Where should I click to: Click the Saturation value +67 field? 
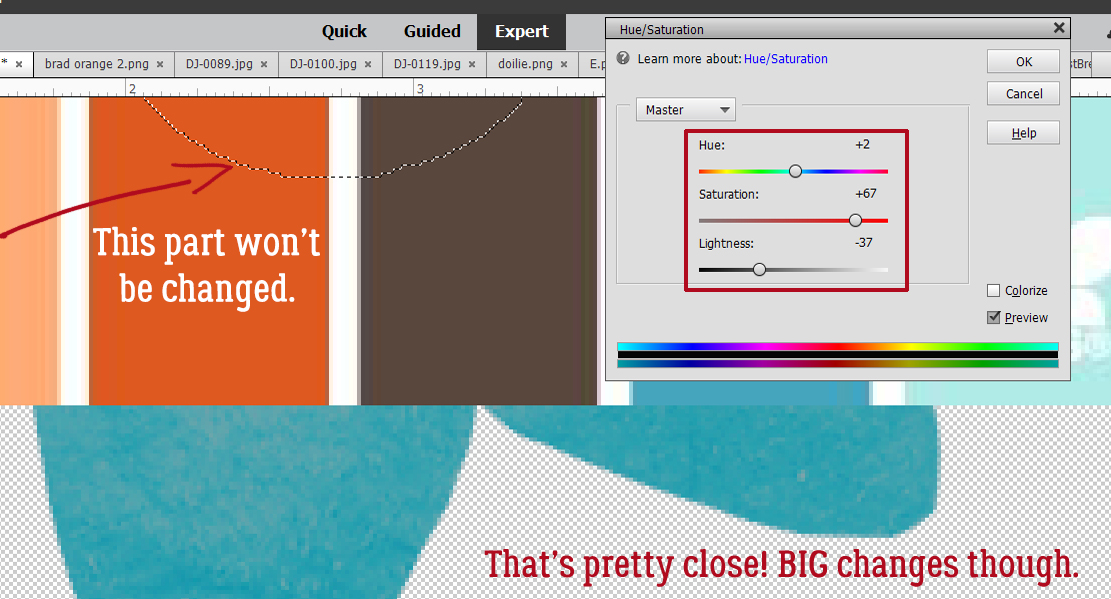coord(865,194)
